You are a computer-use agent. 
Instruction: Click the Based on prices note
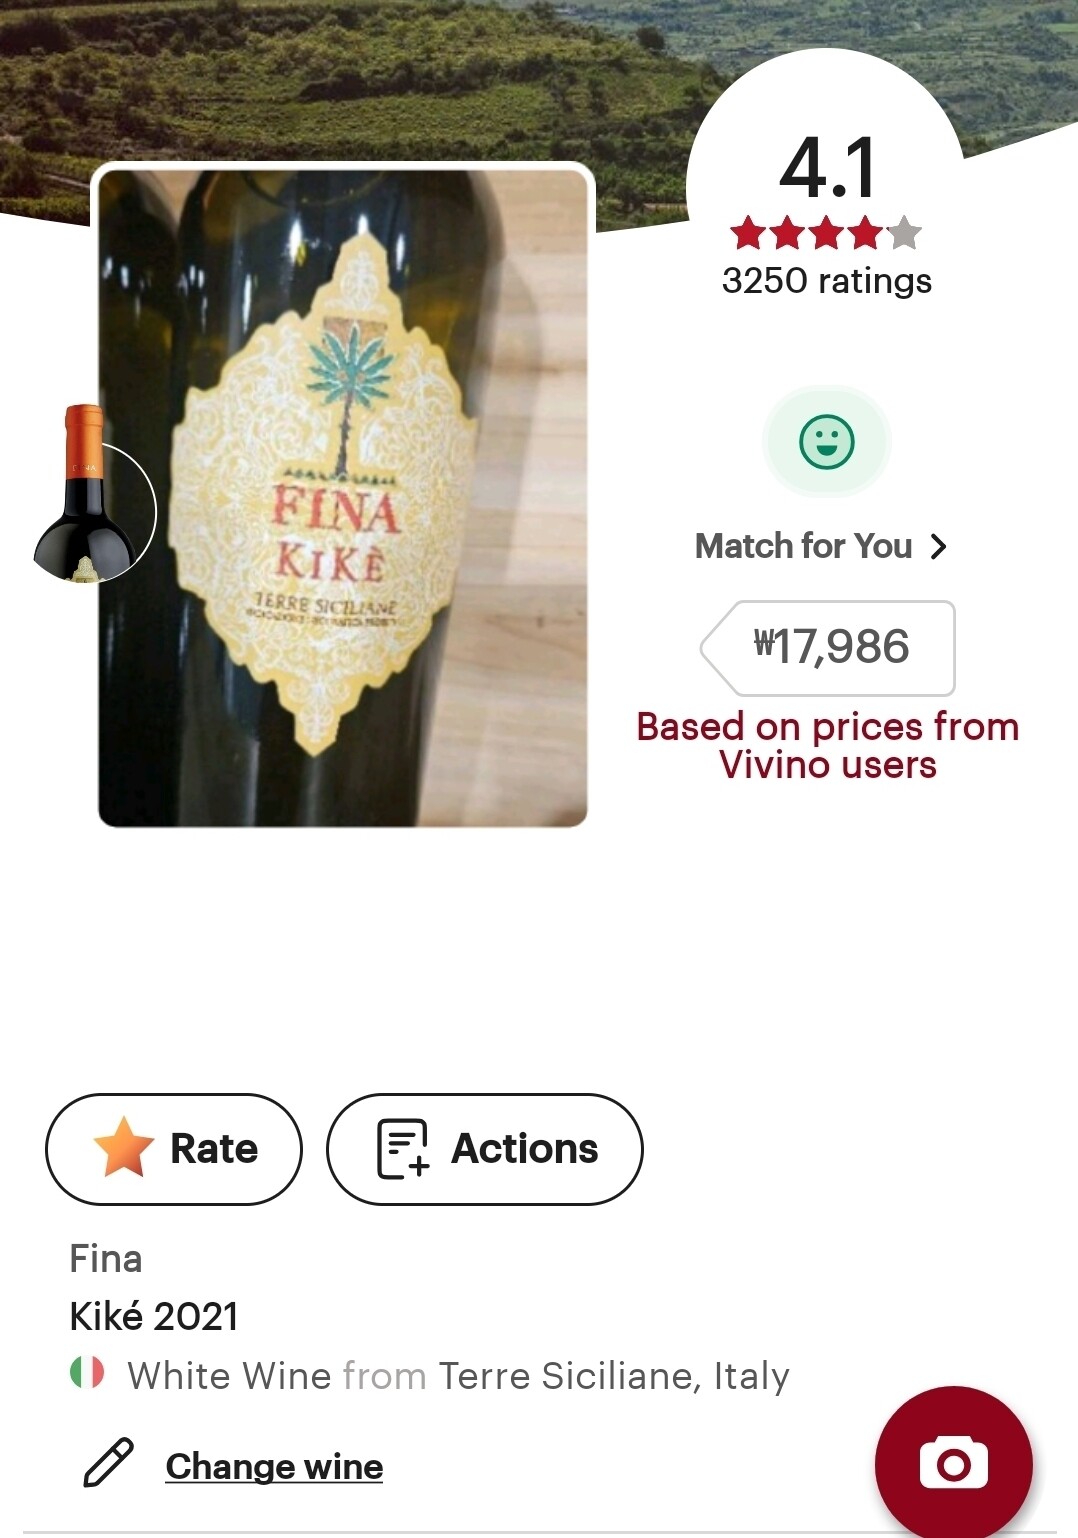click(828, 746)
